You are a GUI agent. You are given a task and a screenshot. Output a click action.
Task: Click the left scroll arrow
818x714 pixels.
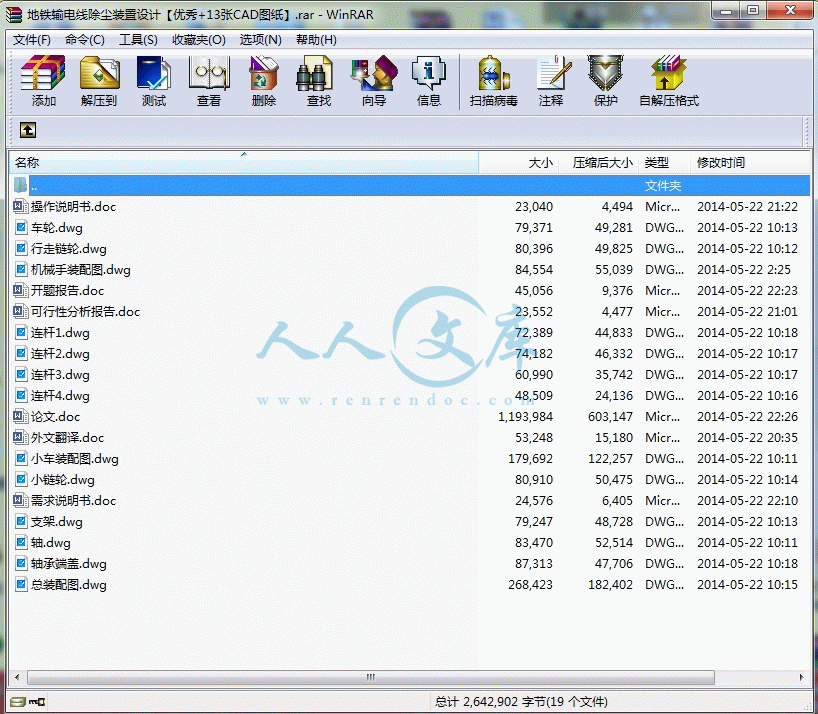point(17,677)
